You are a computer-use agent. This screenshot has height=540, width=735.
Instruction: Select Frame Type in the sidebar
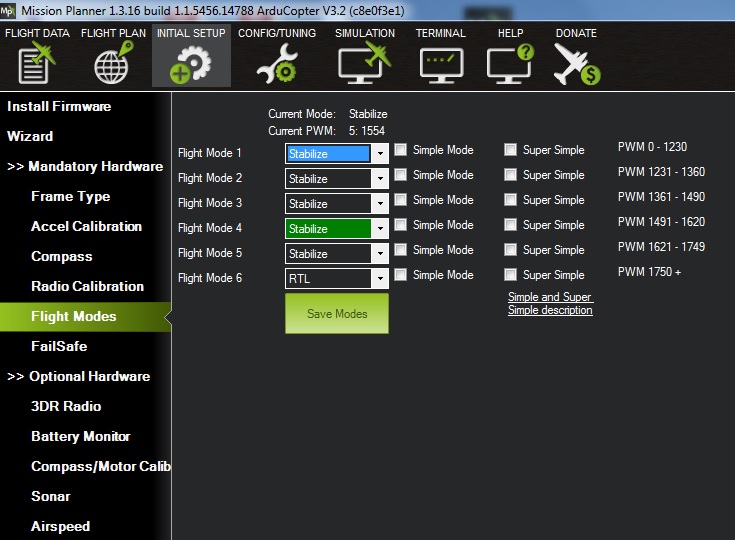click(x=71, y=196)
